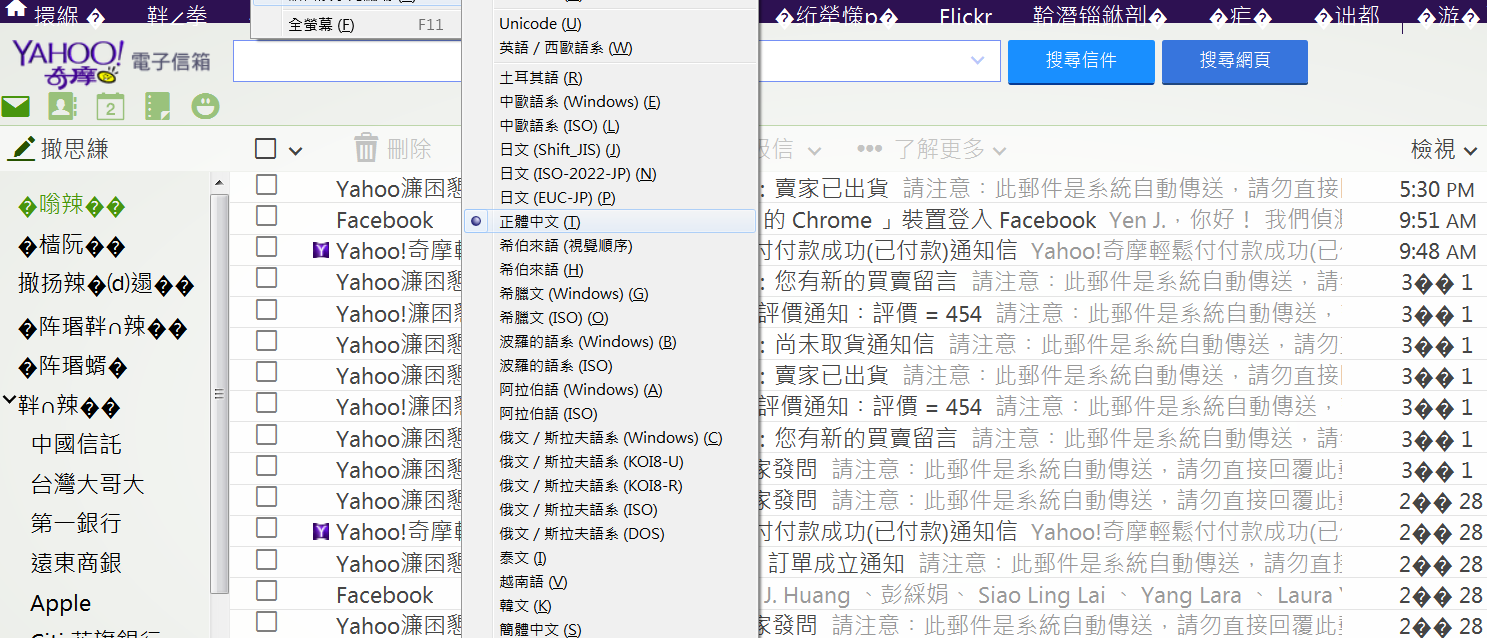Click the three-dots more icon
Screen dimensions: 1487x638
pyautogui.click(x=870, y=149)
